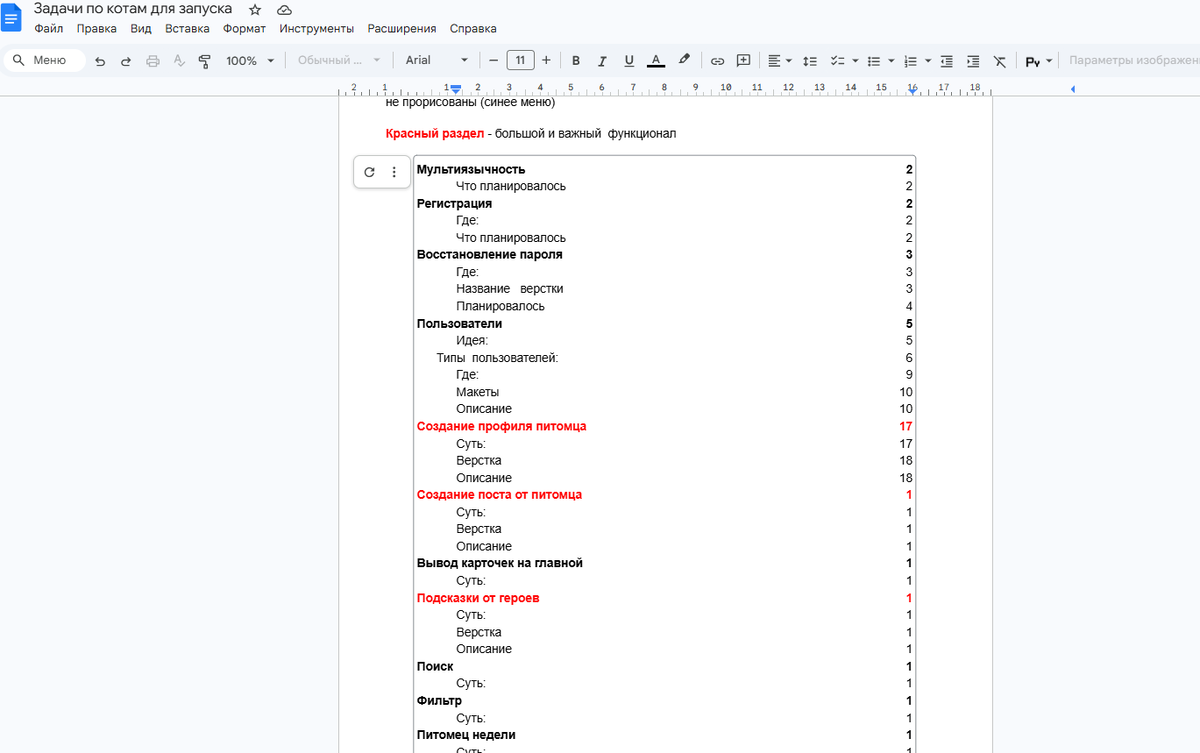Viewport: 1200px width, 753px height.
Task: Click the Макеты entry
Action: 477,393
